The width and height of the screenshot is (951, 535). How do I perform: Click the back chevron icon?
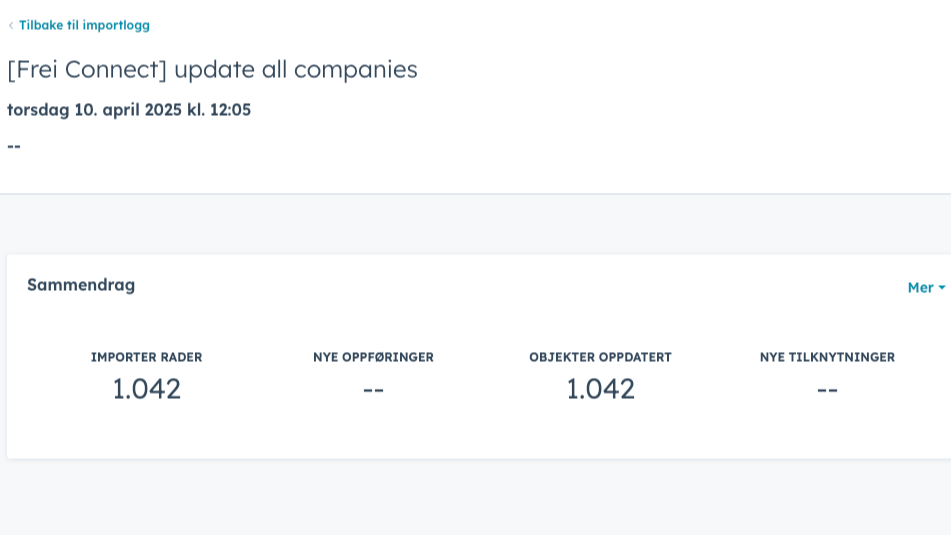(x=11, y=26)
